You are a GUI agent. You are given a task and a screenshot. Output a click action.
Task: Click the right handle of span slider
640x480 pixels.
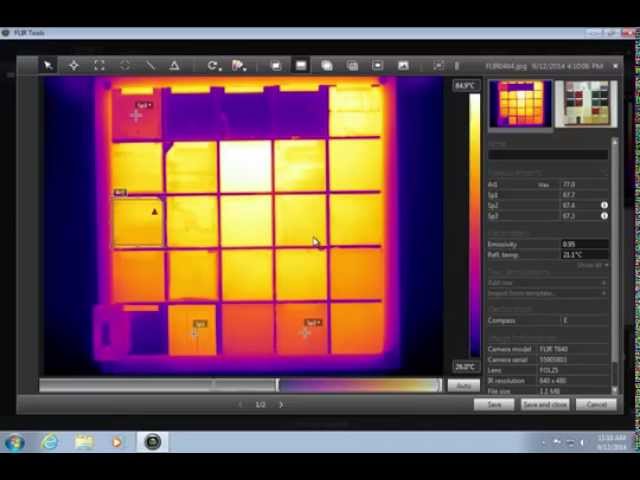pyautogui.click(x=440, y=385)
